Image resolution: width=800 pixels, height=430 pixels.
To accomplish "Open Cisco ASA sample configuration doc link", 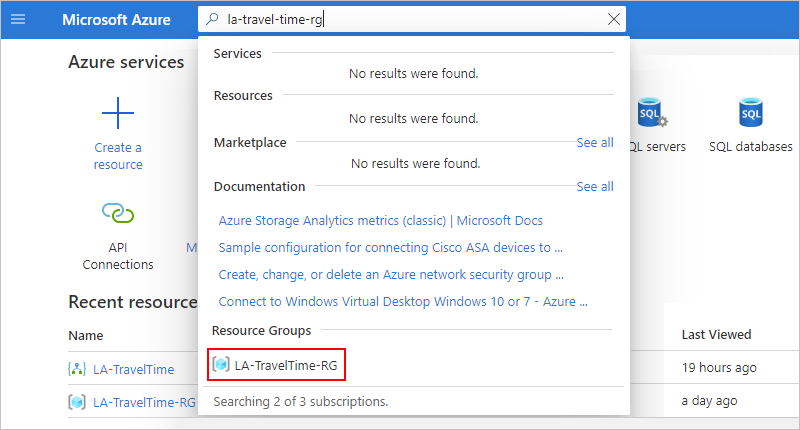I will [x=390, y=247].
